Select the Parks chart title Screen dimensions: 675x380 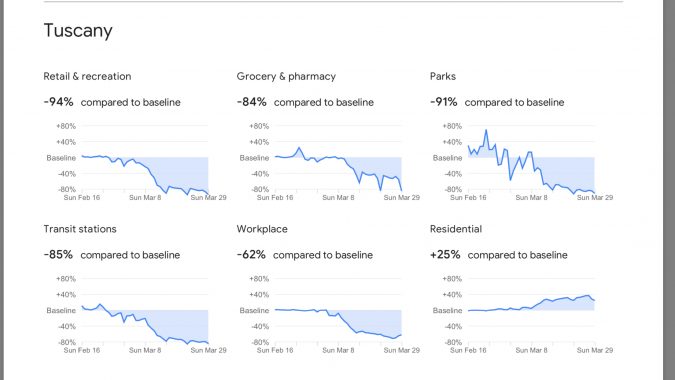click(x=443, y=76)
